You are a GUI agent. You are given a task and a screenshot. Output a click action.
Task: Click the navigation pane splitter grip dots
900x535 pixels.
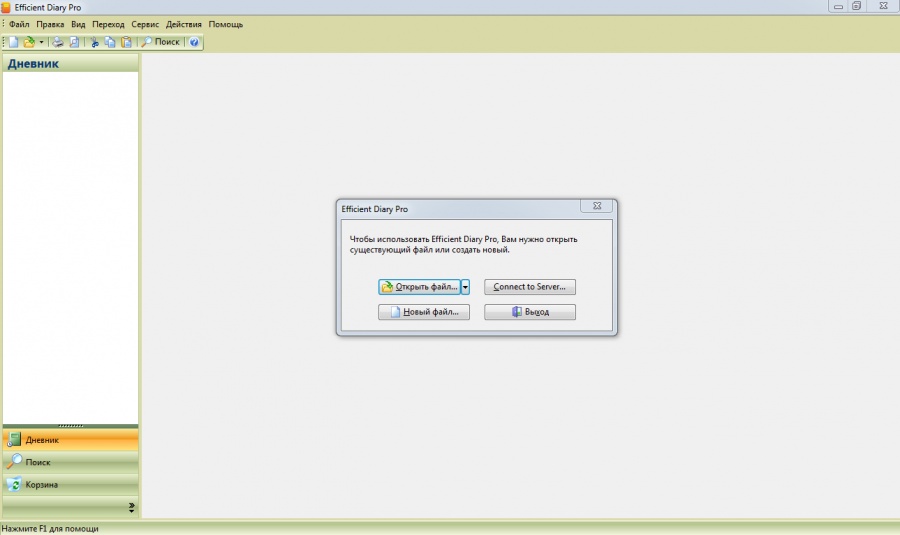[71, 426]
